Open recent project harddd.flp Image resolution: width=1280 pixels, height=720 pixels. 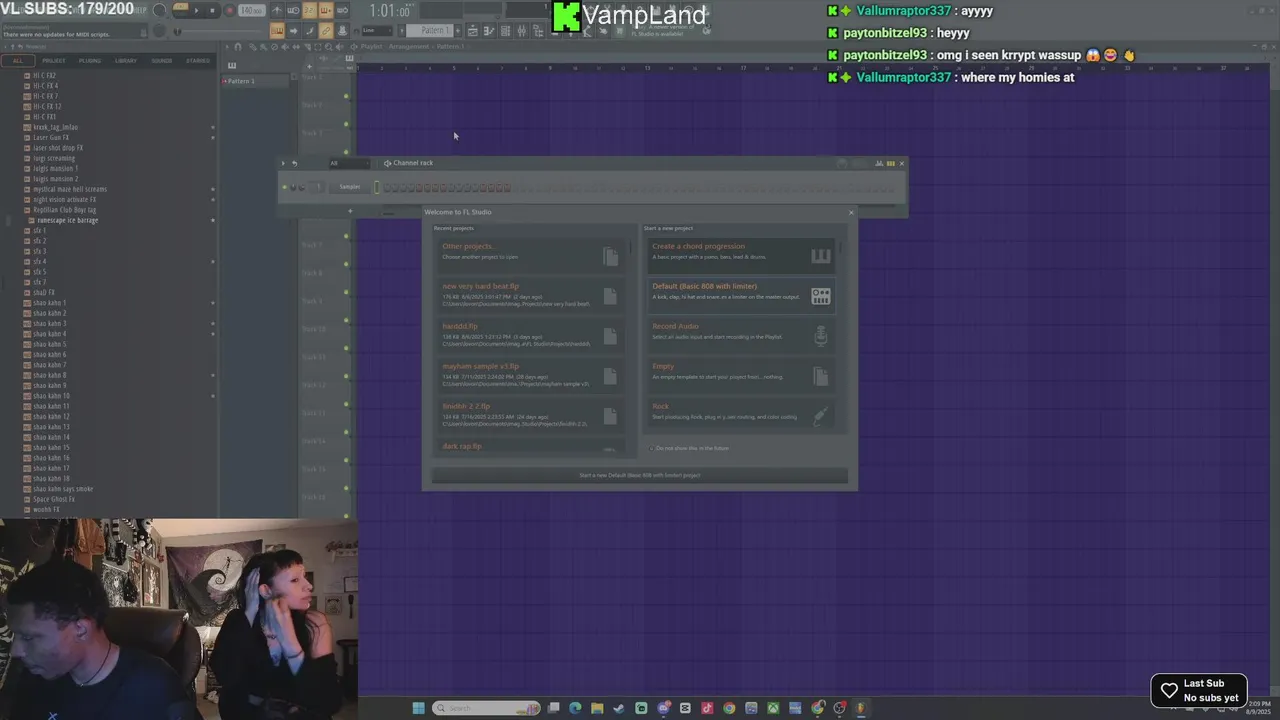click(x=529, y=336)
